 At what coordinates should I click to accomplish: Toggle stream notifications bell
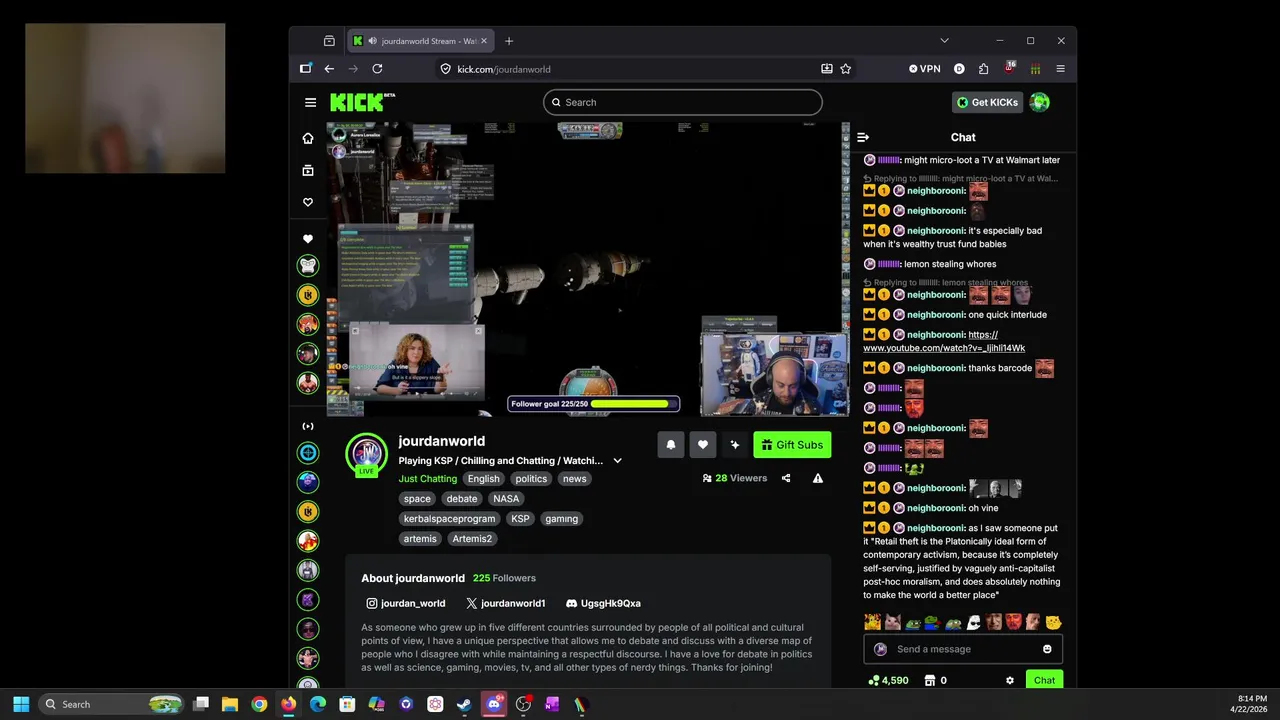coord(671,445)
